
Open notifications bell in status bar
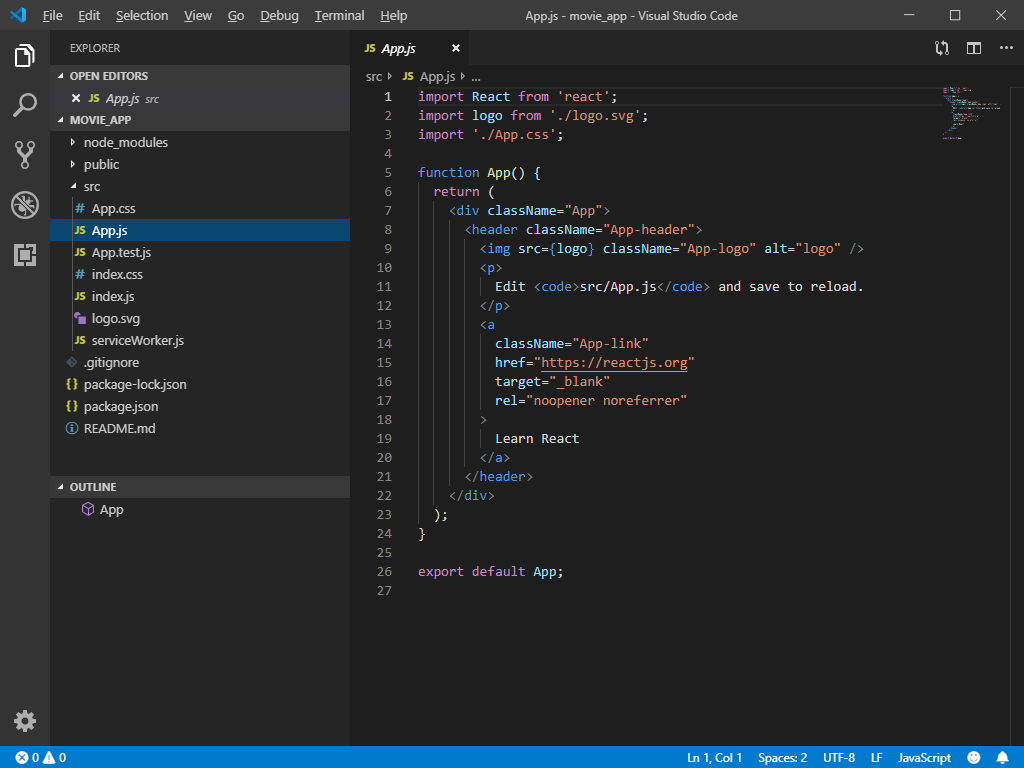1002,758
